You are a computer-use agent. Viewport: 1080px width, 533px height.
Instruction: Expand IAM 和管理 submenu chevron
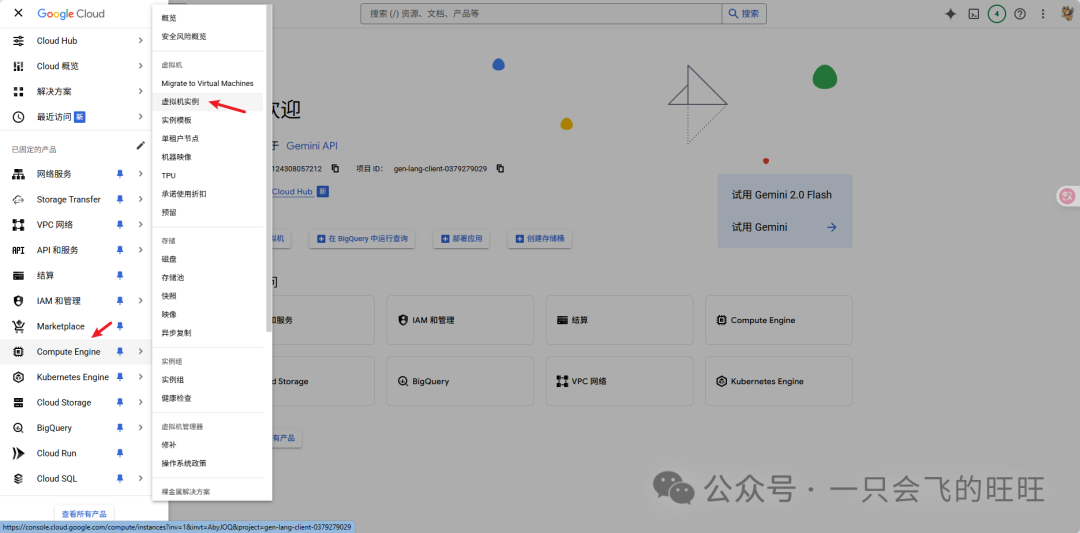(x=141, y=301)
